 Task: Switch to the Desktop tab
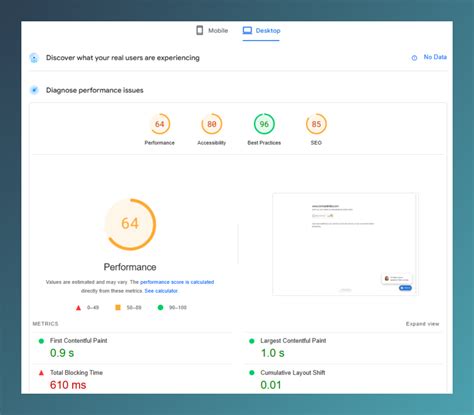click(x=261, y=31)
